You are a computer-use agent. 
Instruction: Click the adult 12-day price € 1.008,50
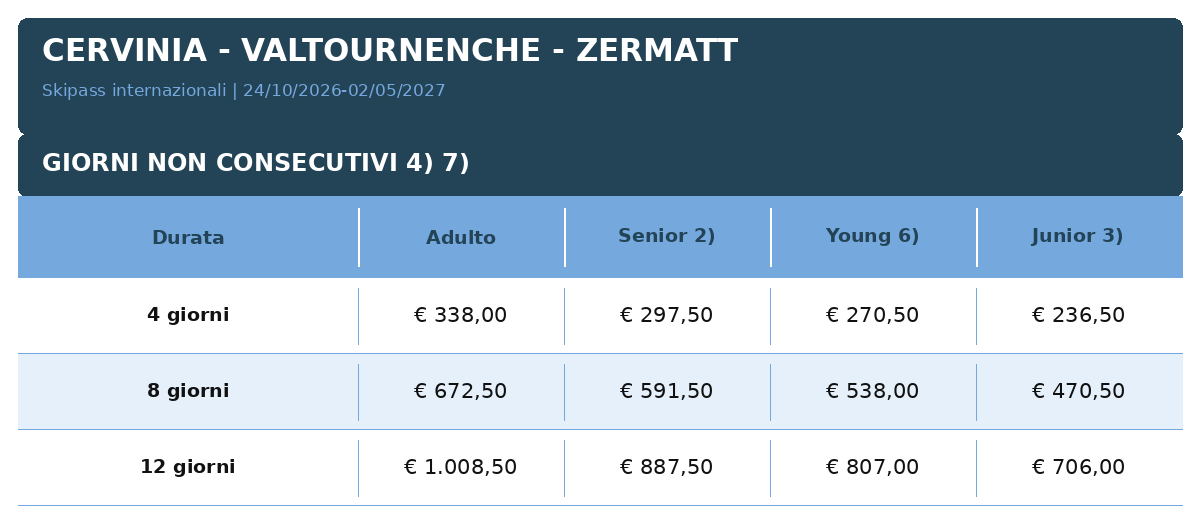click(461, 467)
